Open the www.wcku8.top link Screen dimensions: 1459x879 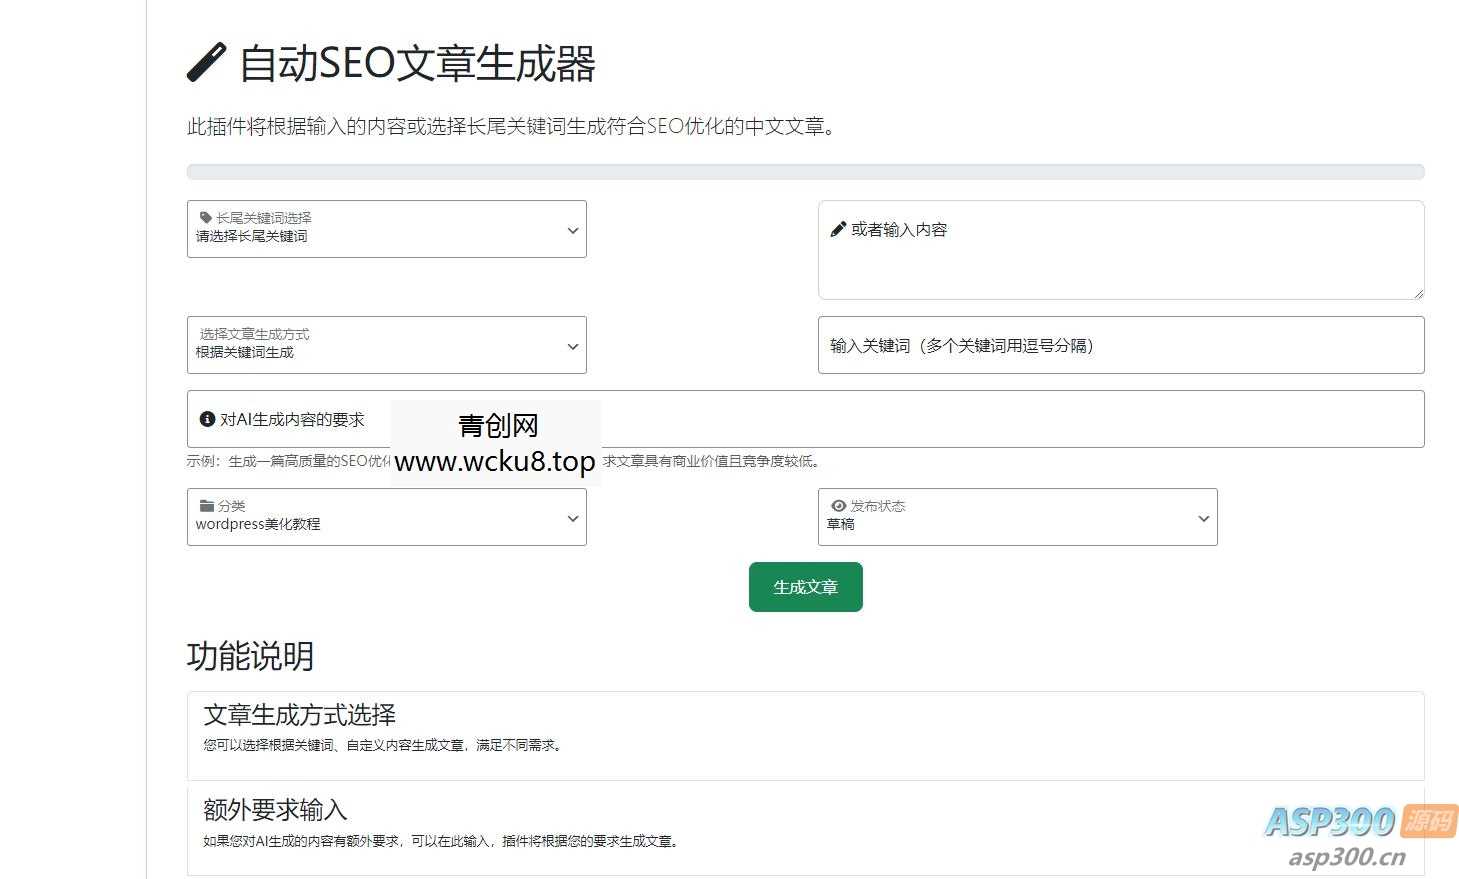[494, 463]
